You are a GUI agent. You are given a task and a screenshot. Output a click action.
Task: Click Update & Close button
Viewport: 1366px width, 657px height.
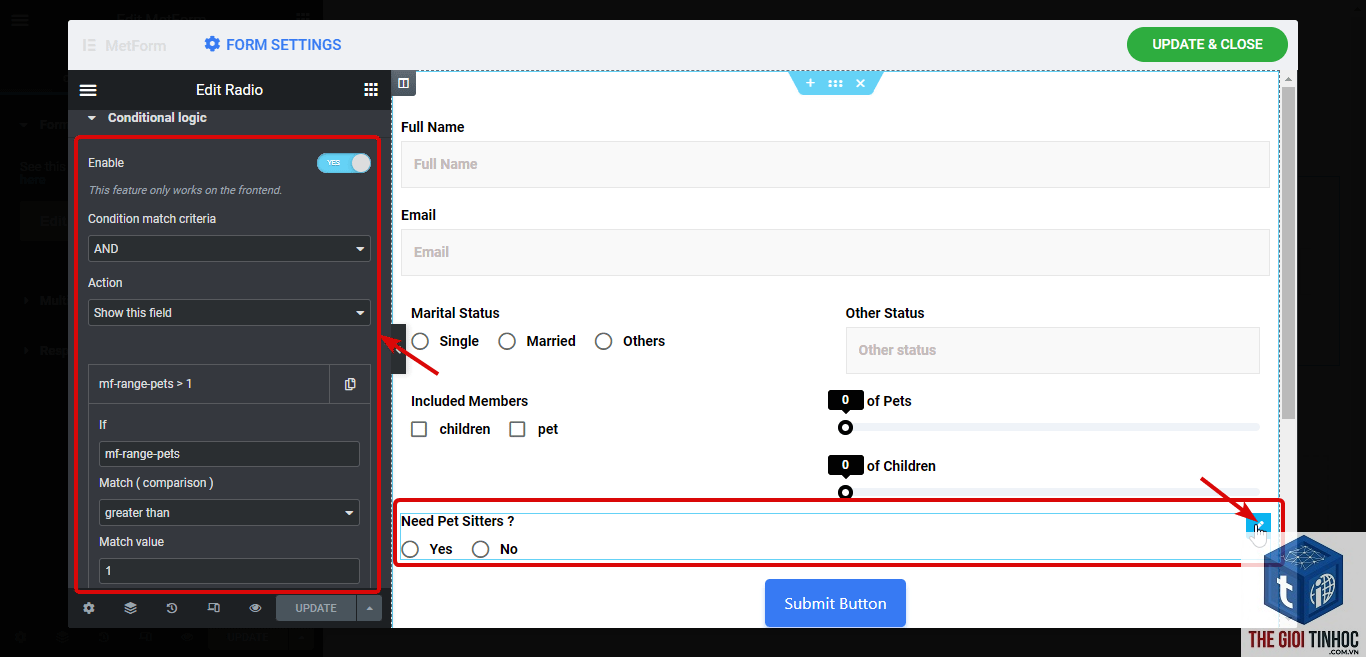click(x=1207, y=44)
